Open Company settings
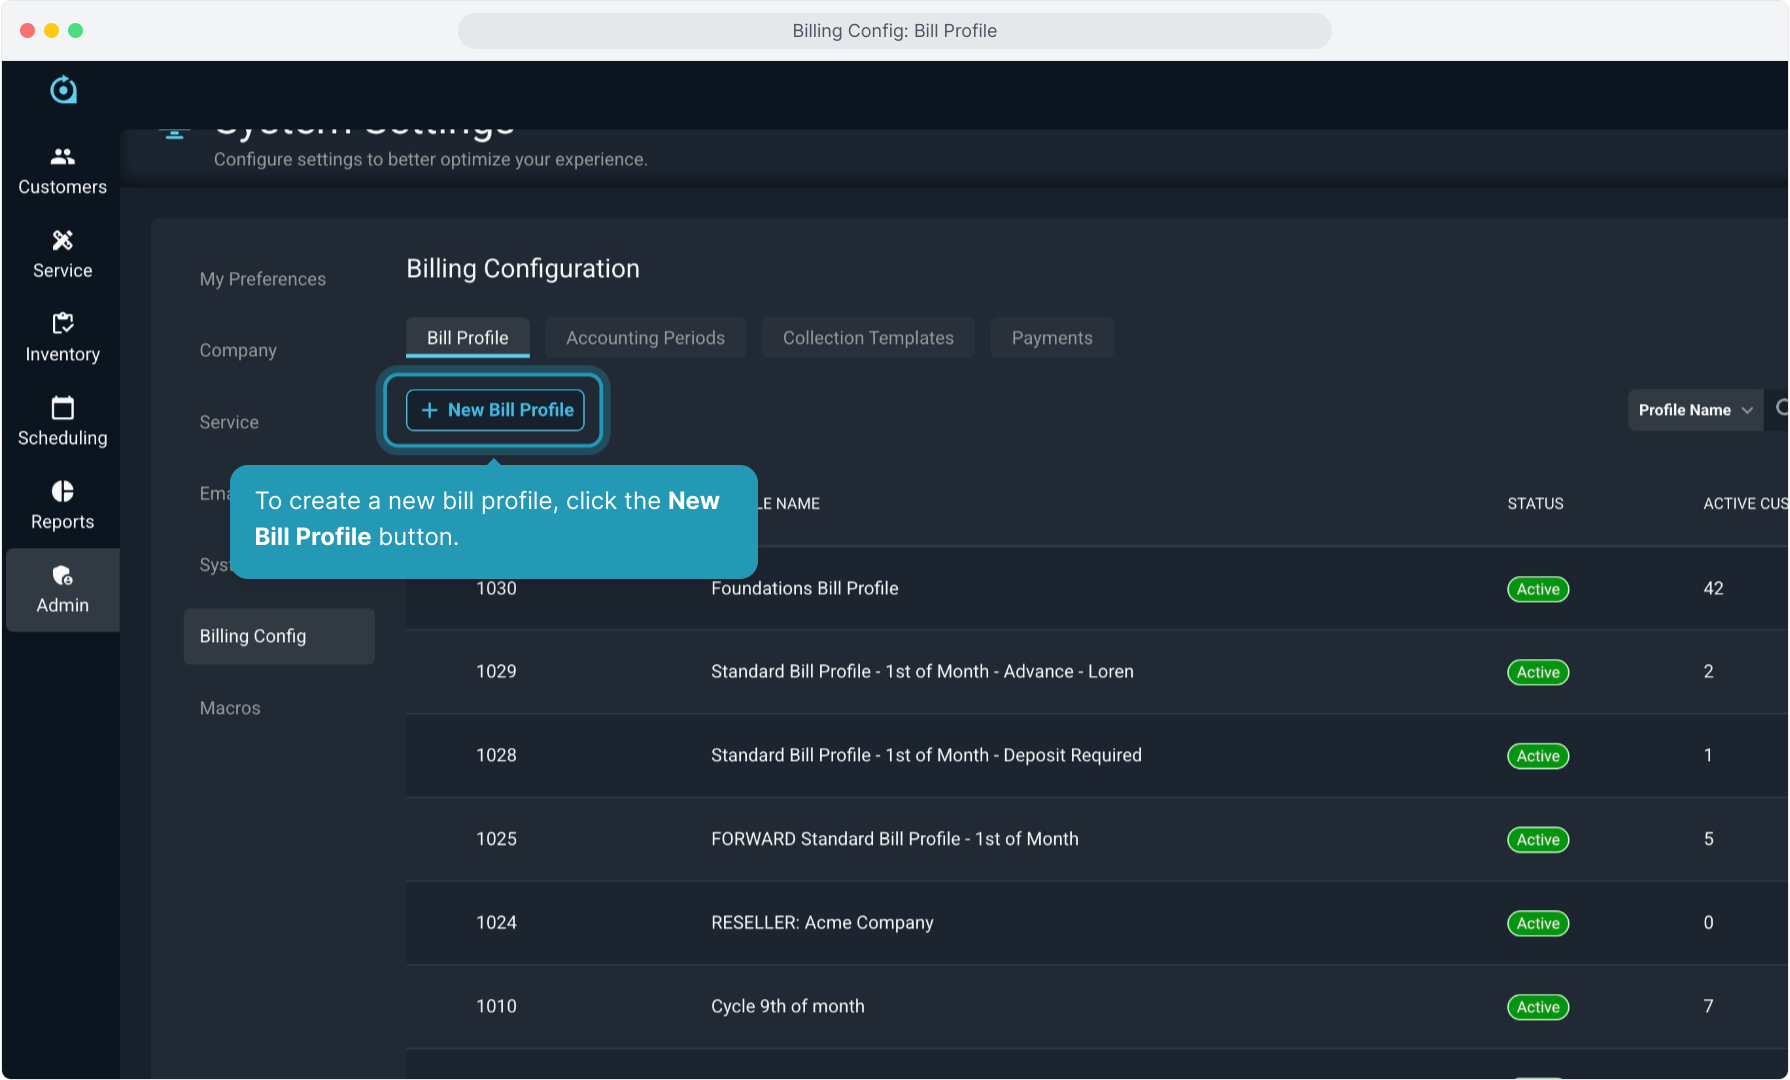Screen dimensions: 1790x1080 (238, 350)
